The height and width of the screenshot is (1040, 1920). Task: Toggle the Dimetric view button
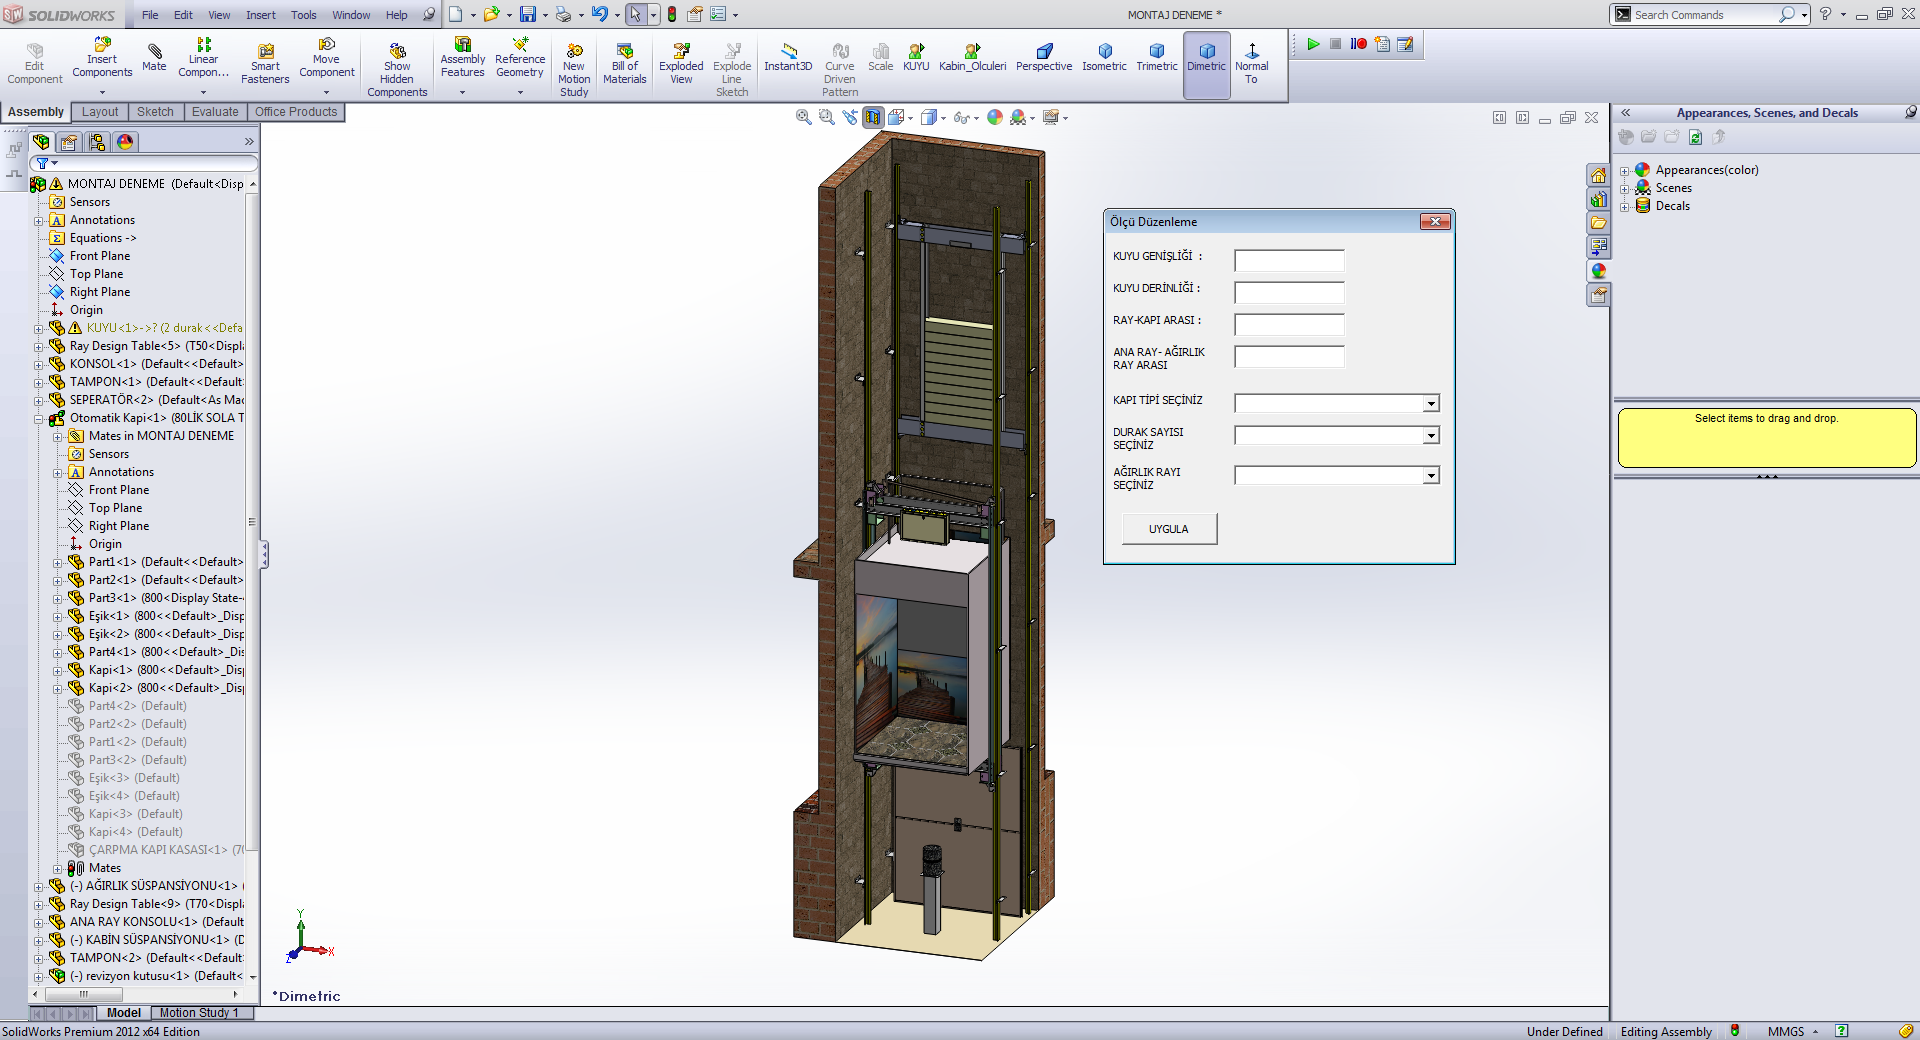pos(1206,58)
